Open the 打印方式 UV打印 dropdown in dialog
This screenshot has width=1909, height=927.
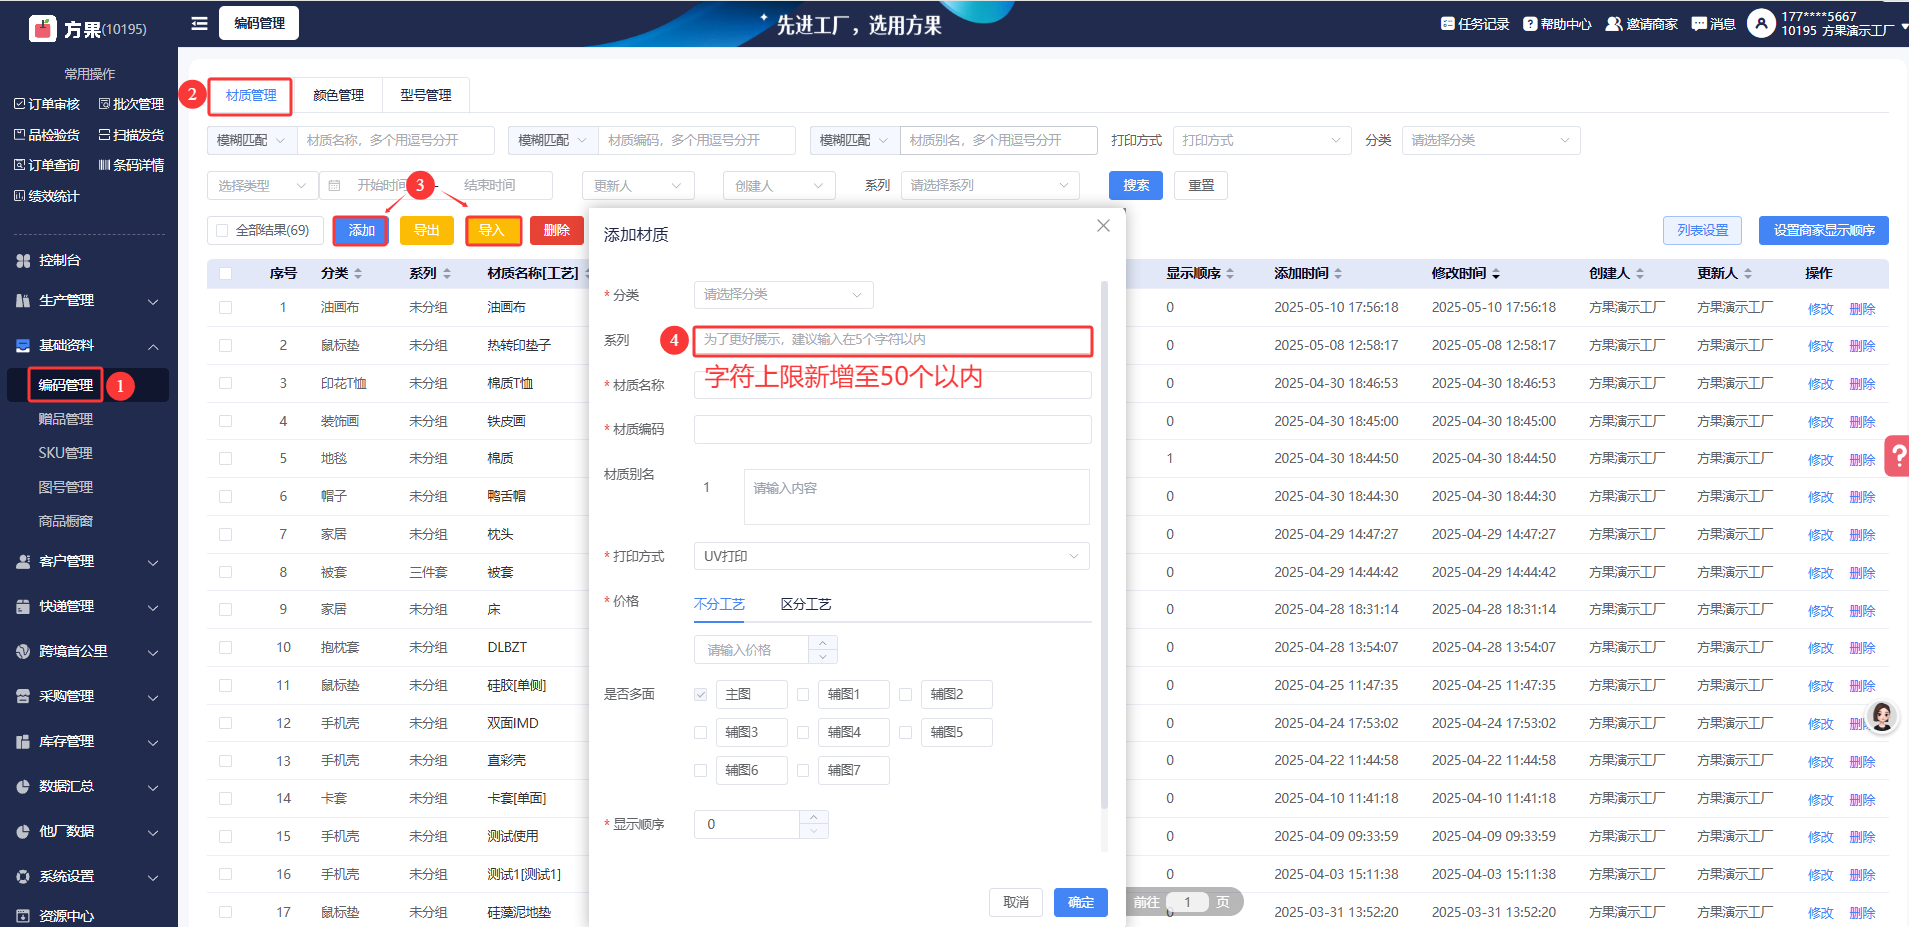(892, 556)
